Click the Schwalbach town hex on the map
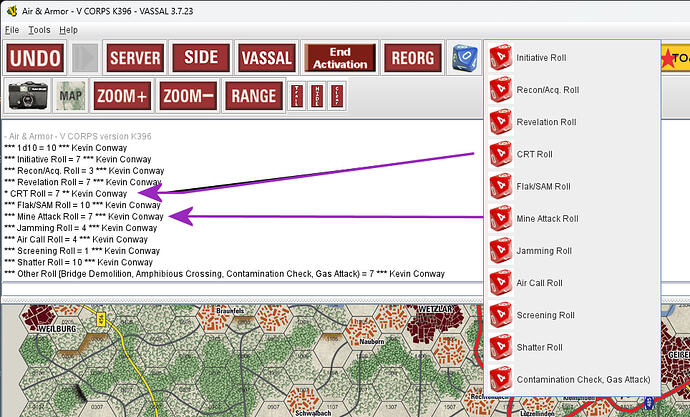 [x=304, y=400]
